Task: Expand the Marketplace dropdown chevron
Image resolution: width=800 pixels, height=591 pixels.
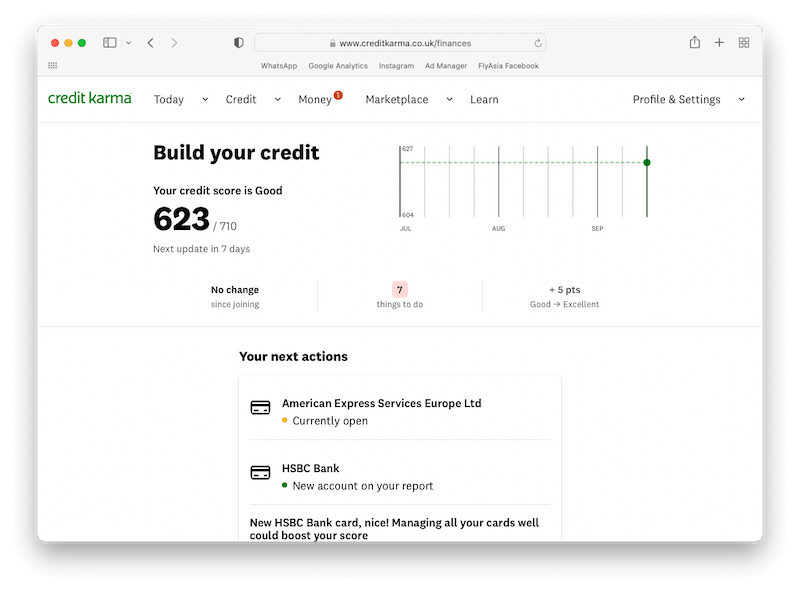Action: [449, 100]
